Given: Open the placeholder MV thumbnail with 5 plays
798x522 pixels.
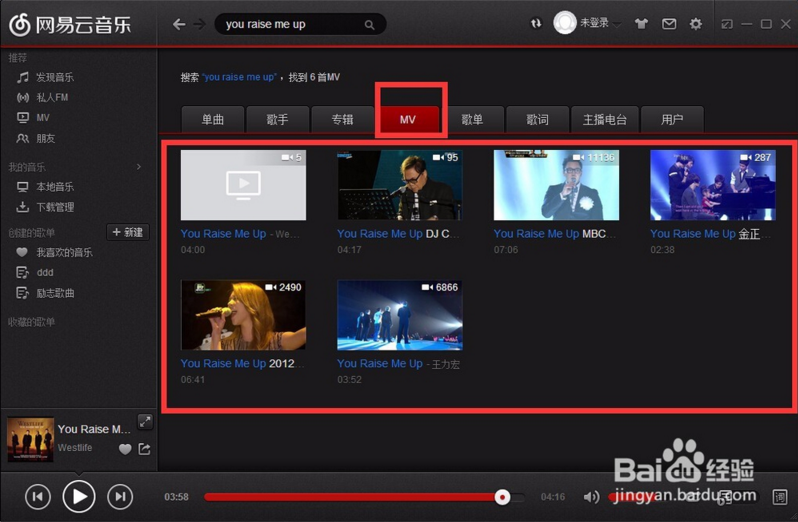Looking at the screenshot, I should [x=243, y=185].
